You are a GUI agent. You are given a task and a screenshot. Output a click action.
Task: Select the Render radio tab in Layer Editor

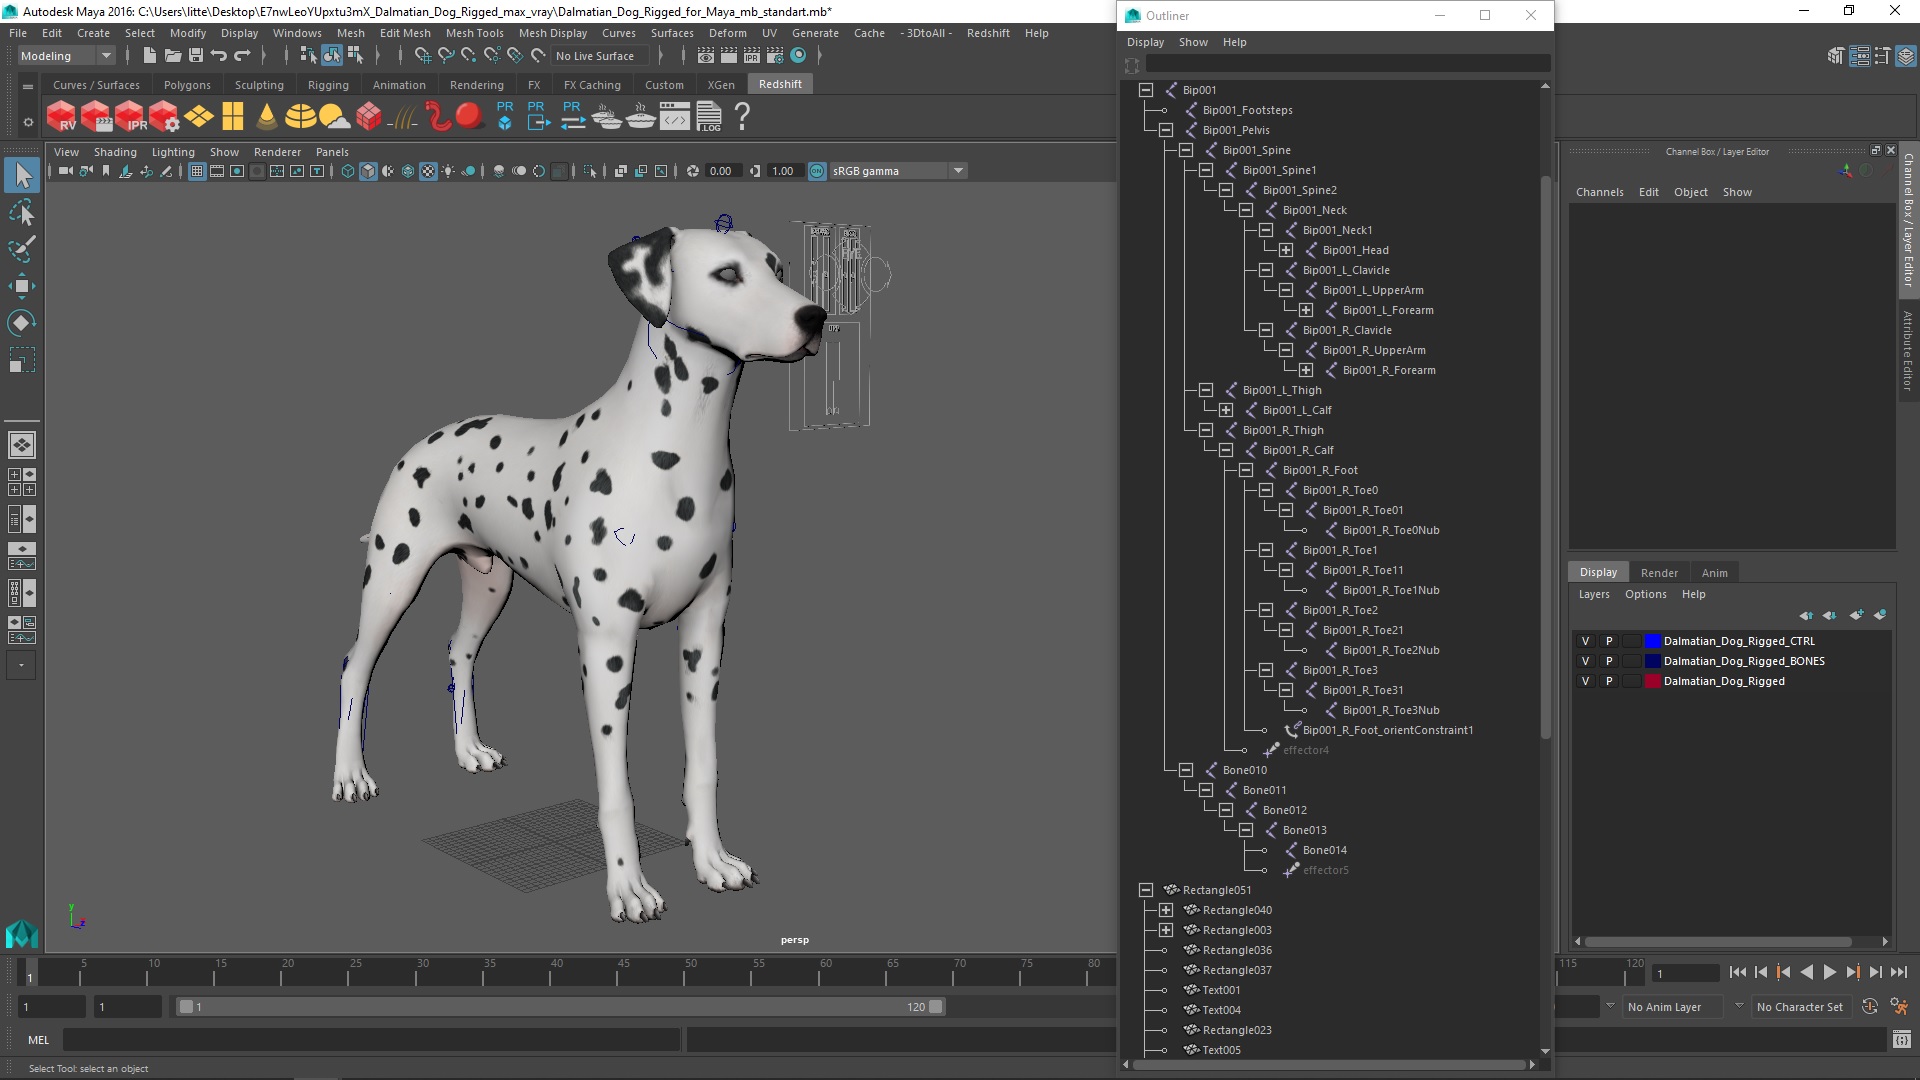tap(1659, 573)
